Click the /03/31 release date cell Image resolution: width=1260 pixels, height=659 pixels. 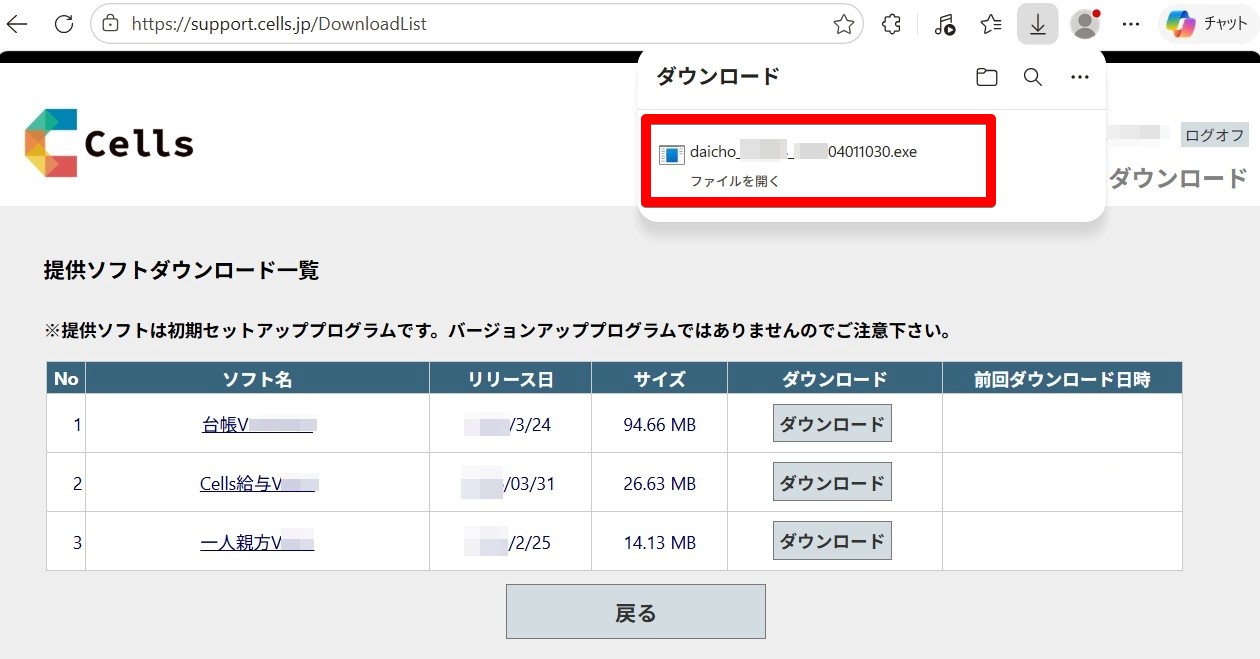(x=511, y=483)
